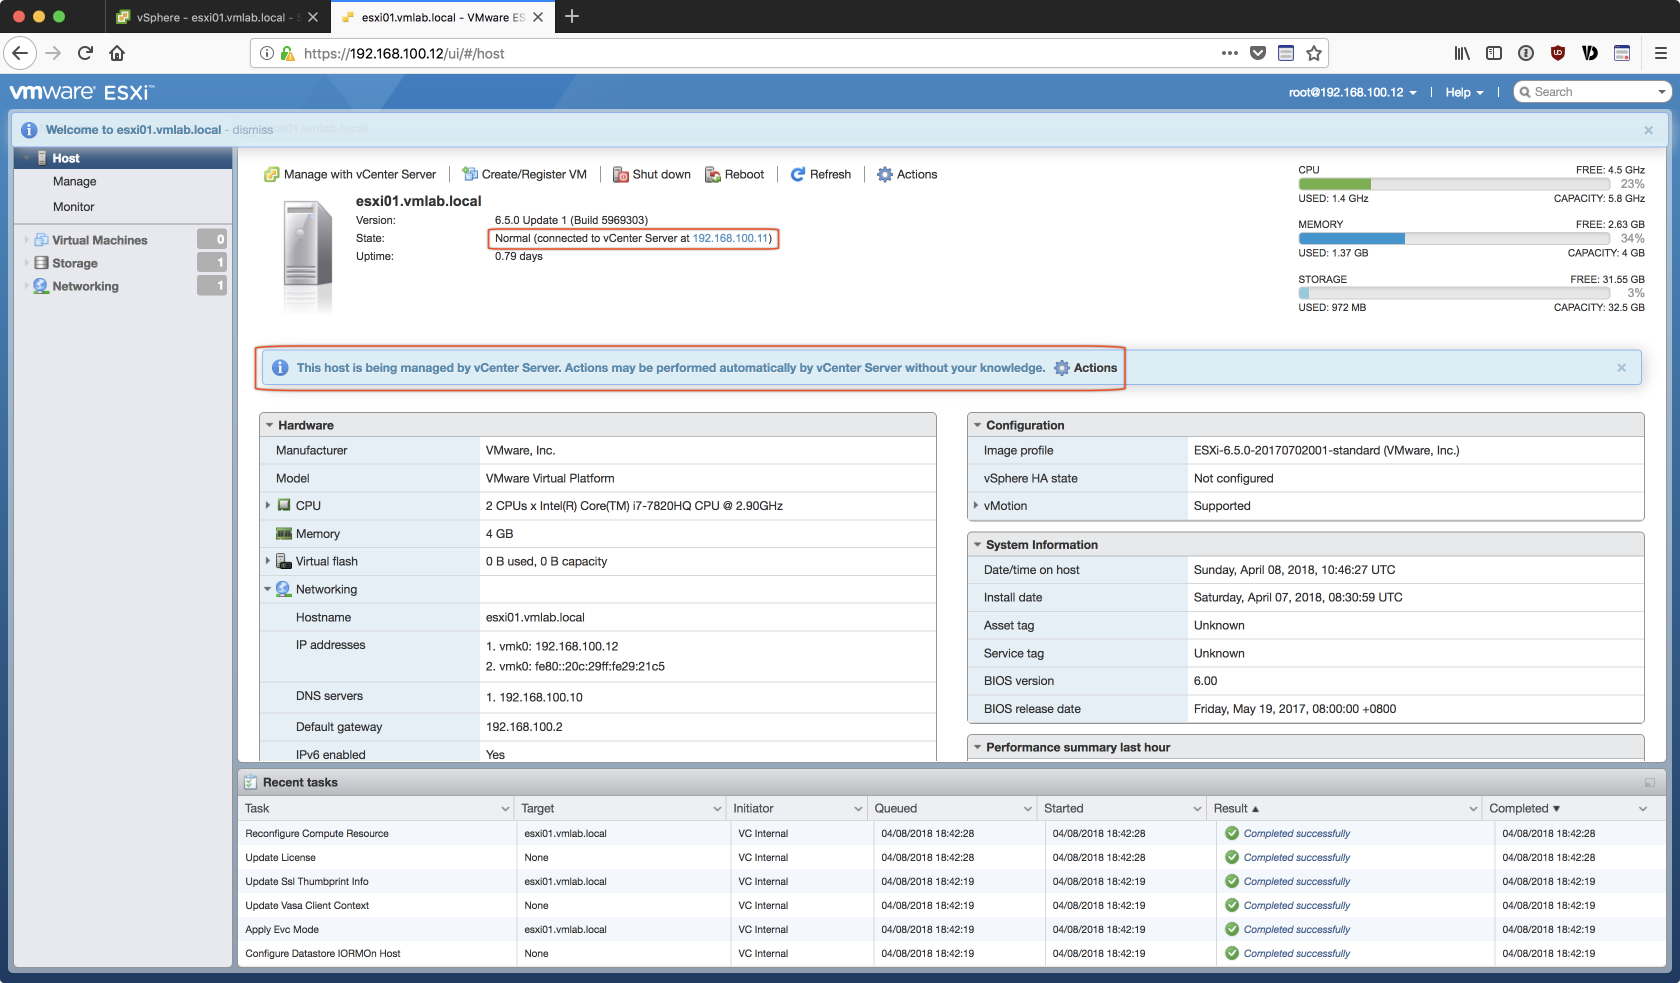The height and width of the screenshot is (983, 1680).
Task: Expand the CPU hardware row
Action: click(268, 506)
